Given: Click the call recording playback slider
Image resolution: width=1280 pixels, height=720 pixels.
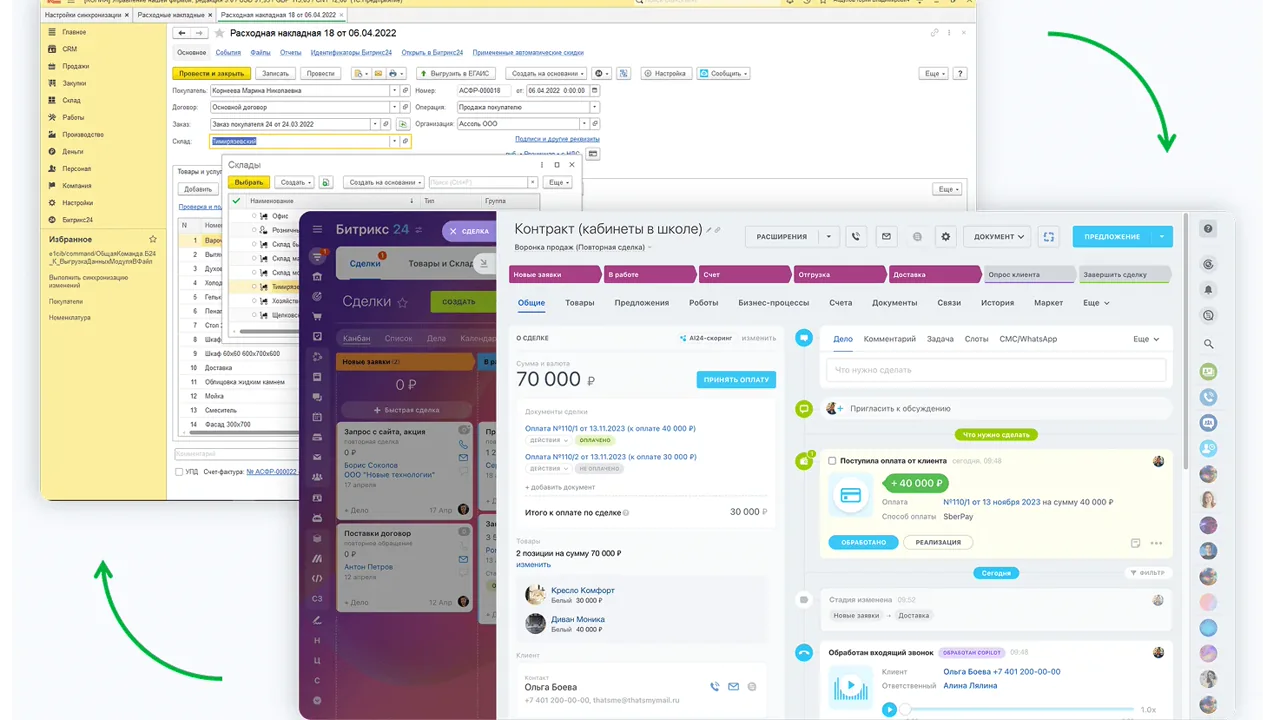Looking at the screenshot, I should [x=1017, y=709].
